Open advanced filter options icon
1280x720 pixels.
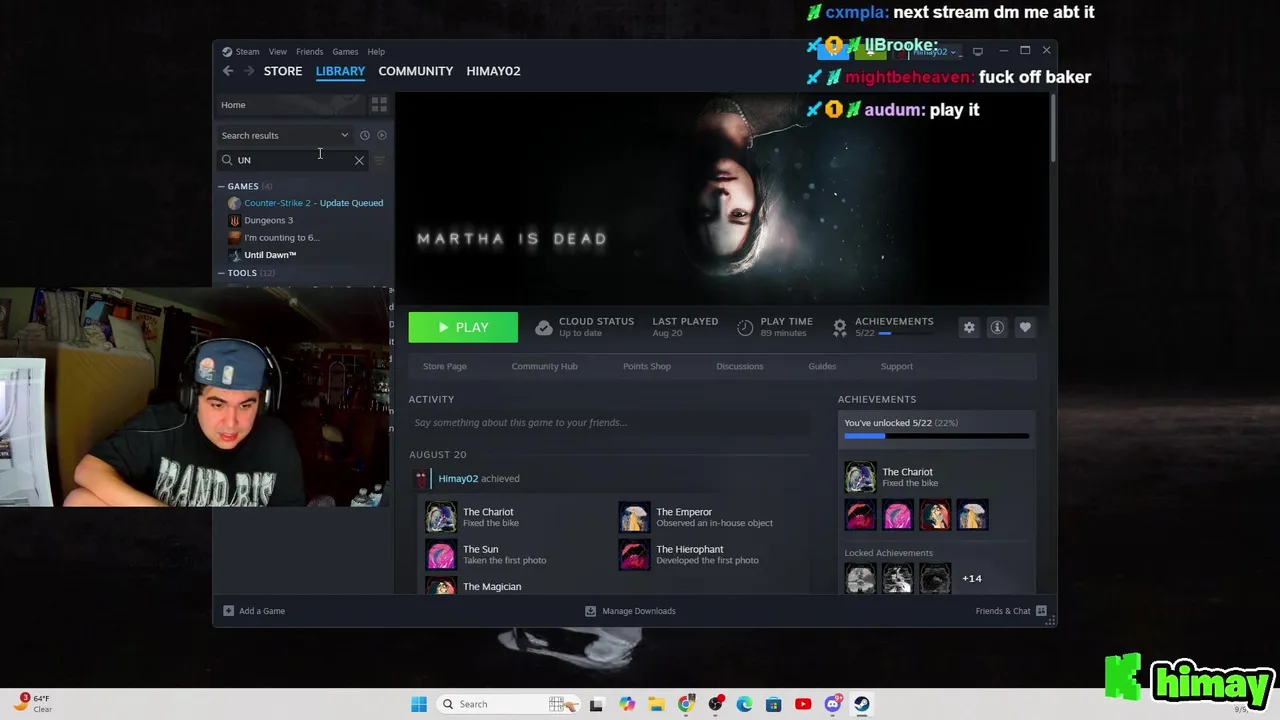point(379,160)
